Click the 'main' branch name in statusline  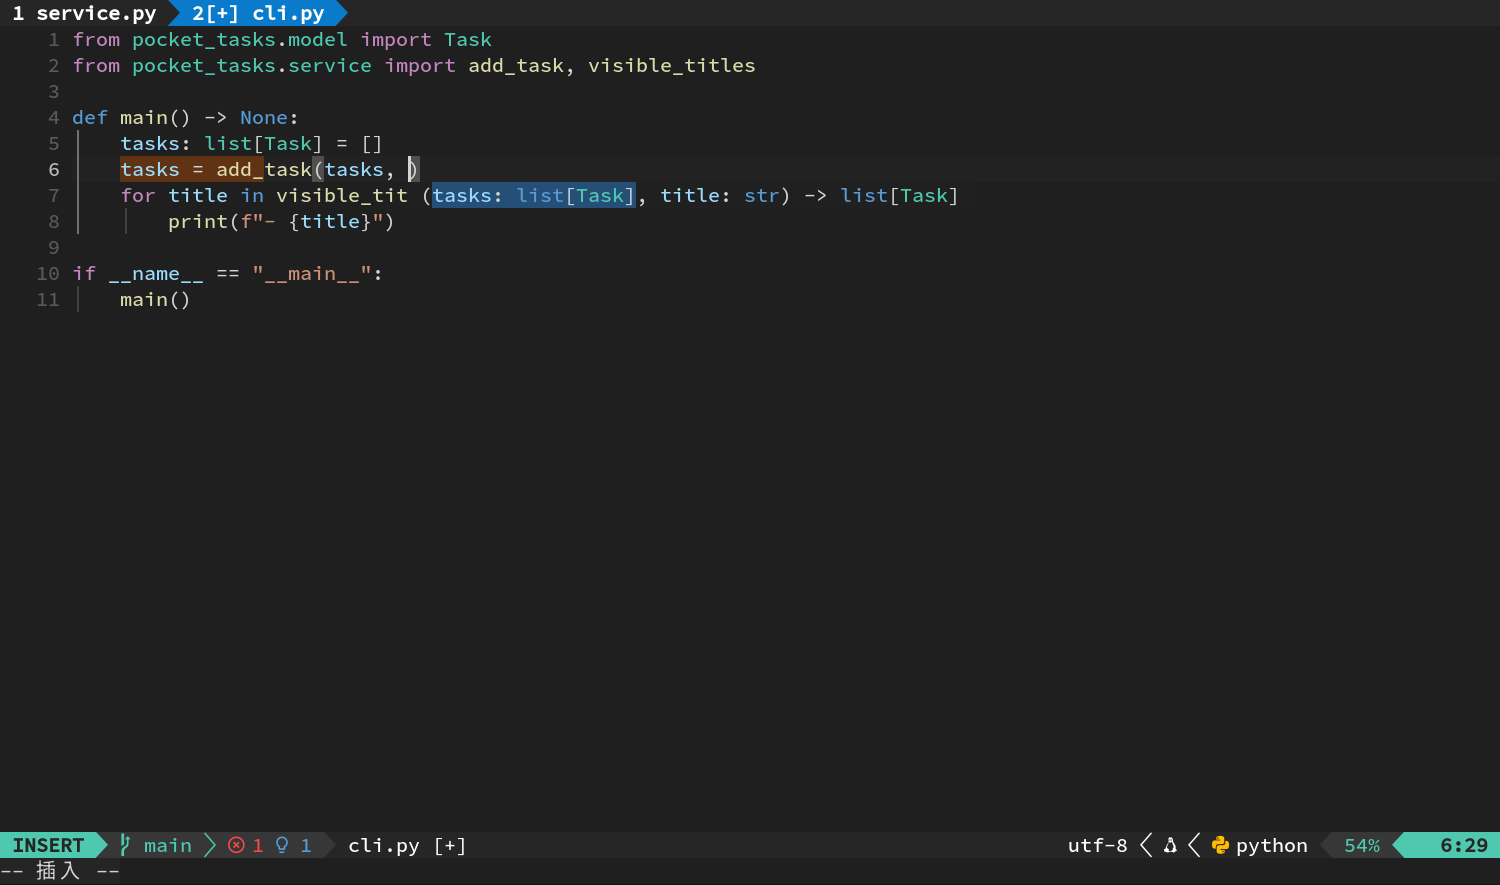[x=168, y=845]
